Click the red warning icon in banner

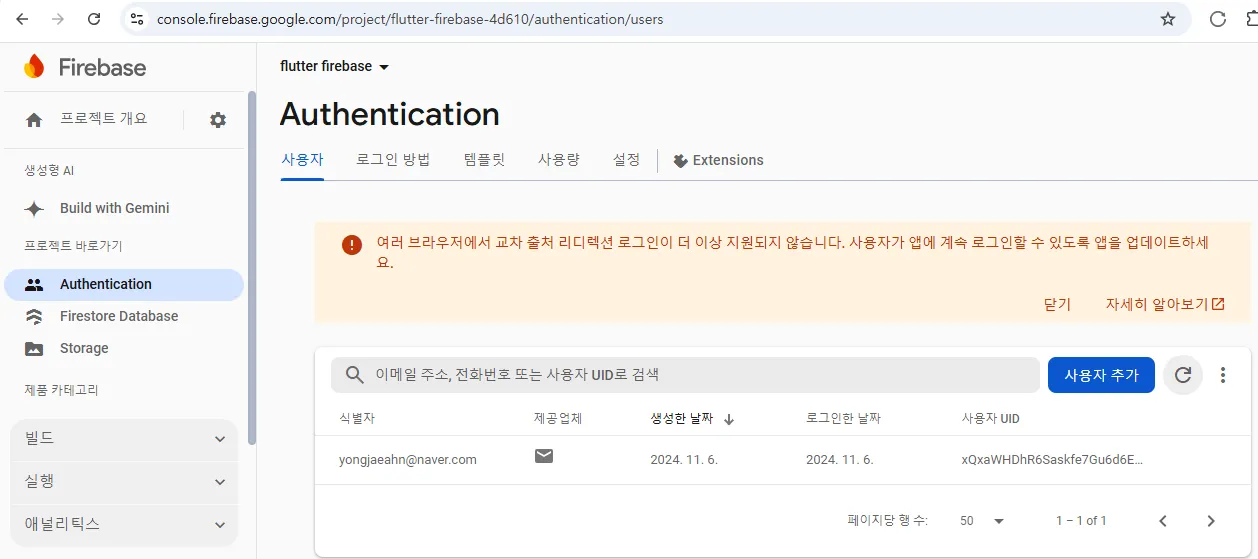tap(352, 244)
